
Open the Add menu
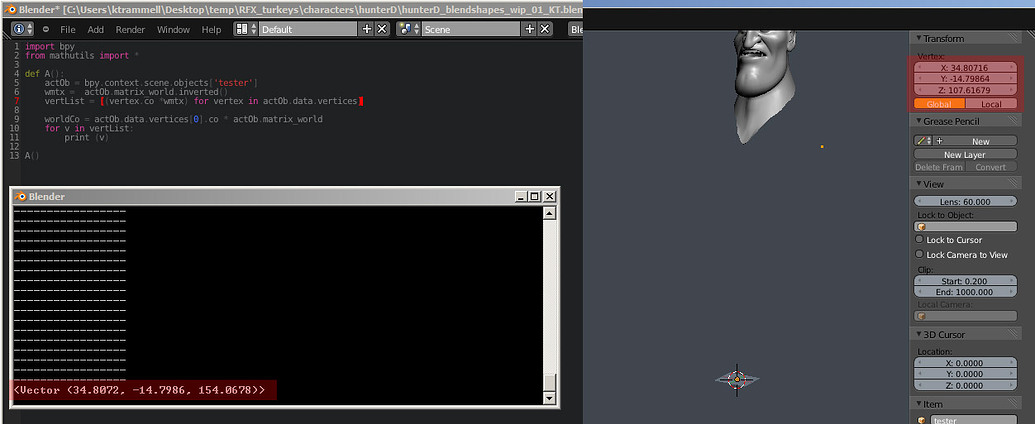coord(96,29)
